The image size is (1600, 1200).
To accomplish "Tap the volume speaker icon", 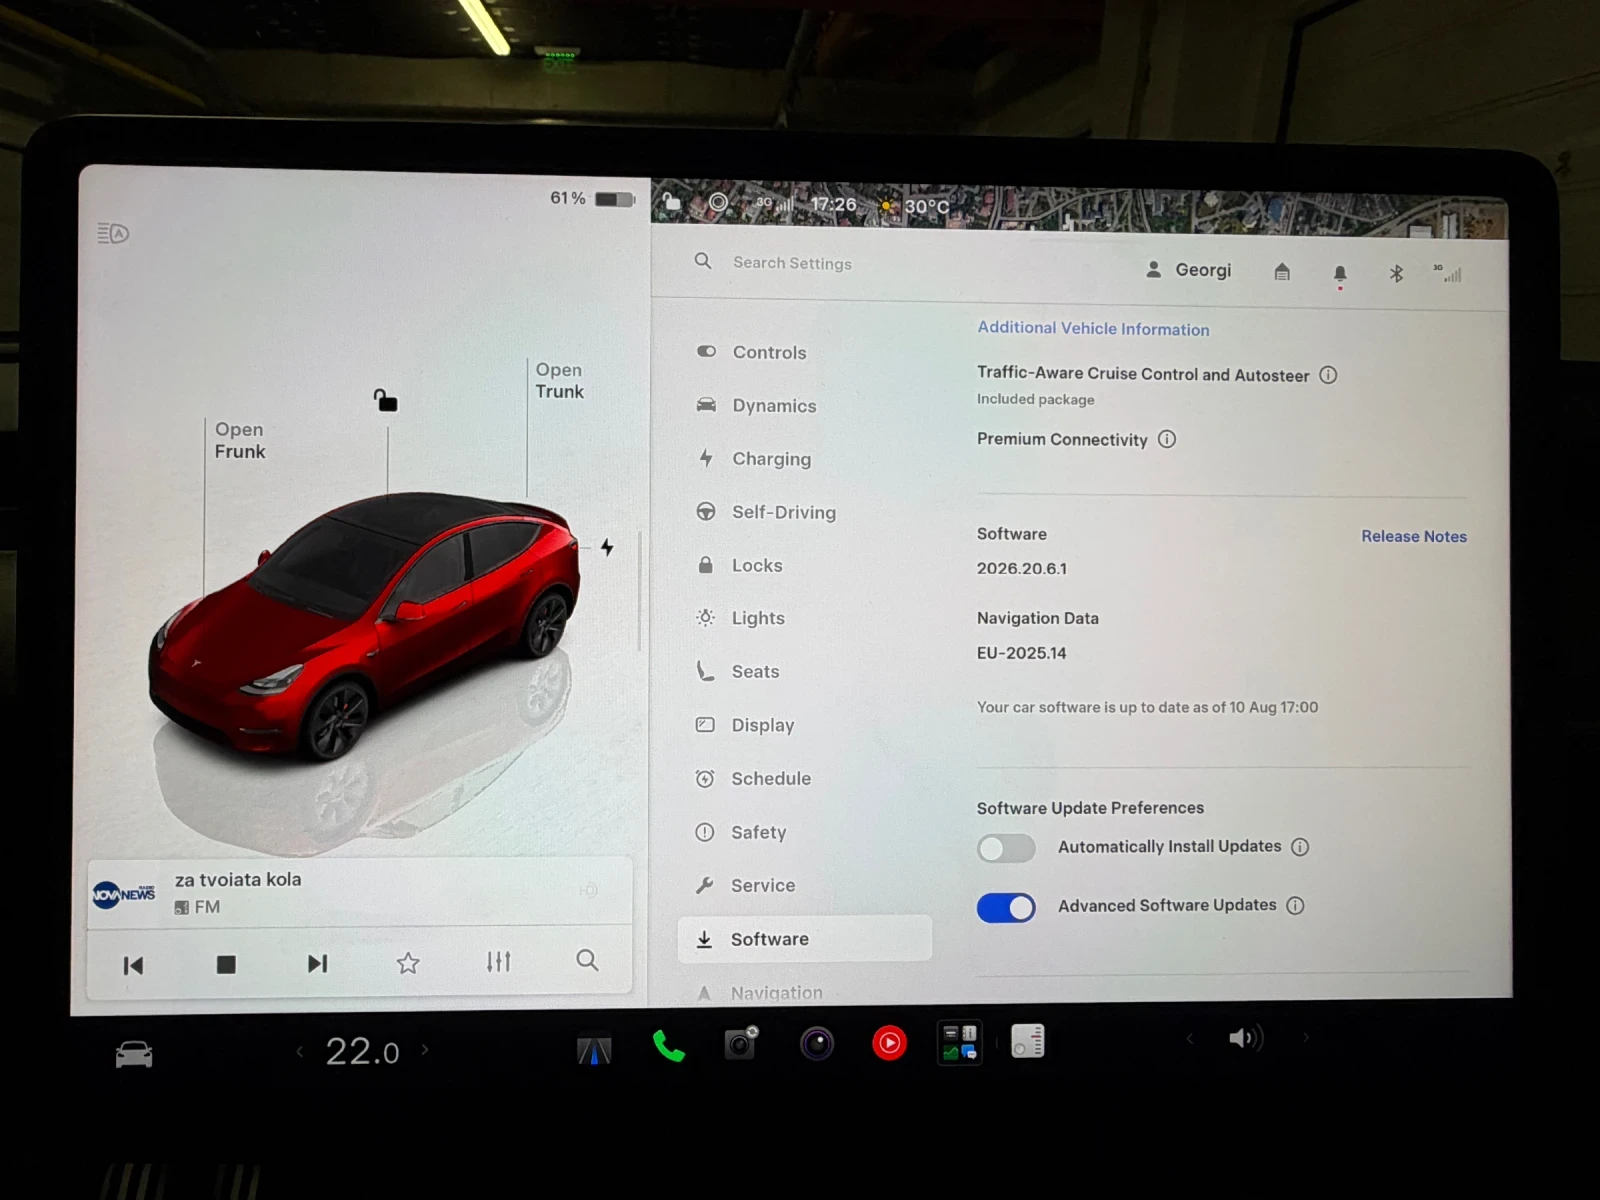I will [1246, 1038].
